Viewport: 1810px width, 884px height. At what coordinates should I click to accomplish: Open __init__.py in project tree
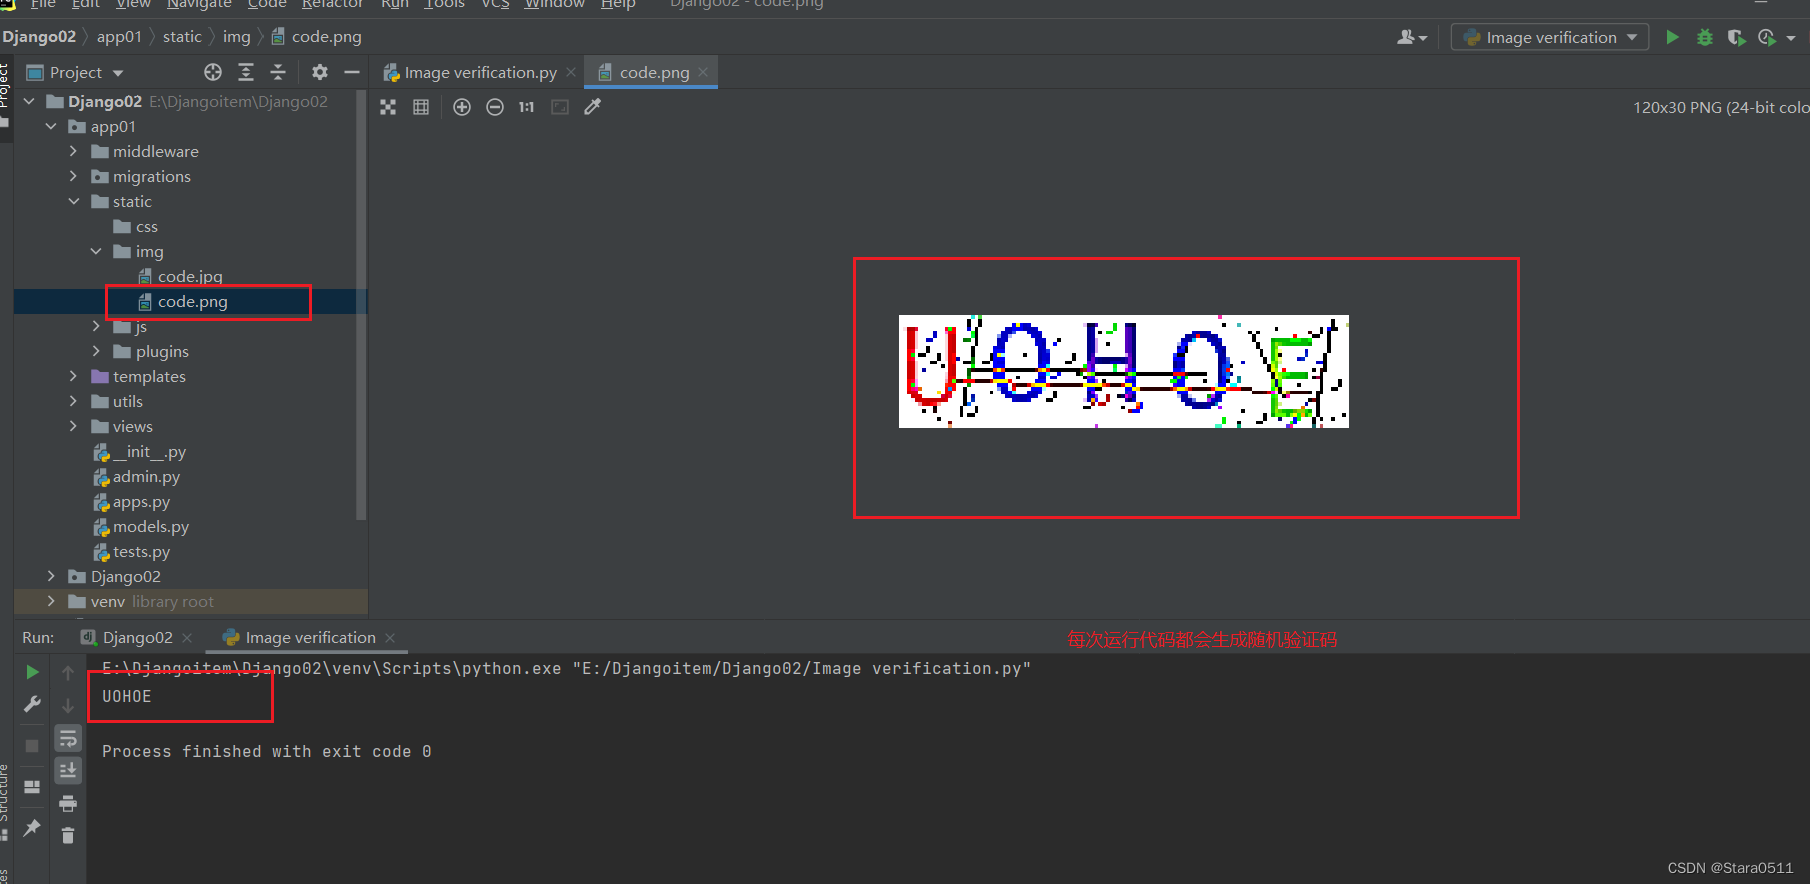tap(140, 452)
